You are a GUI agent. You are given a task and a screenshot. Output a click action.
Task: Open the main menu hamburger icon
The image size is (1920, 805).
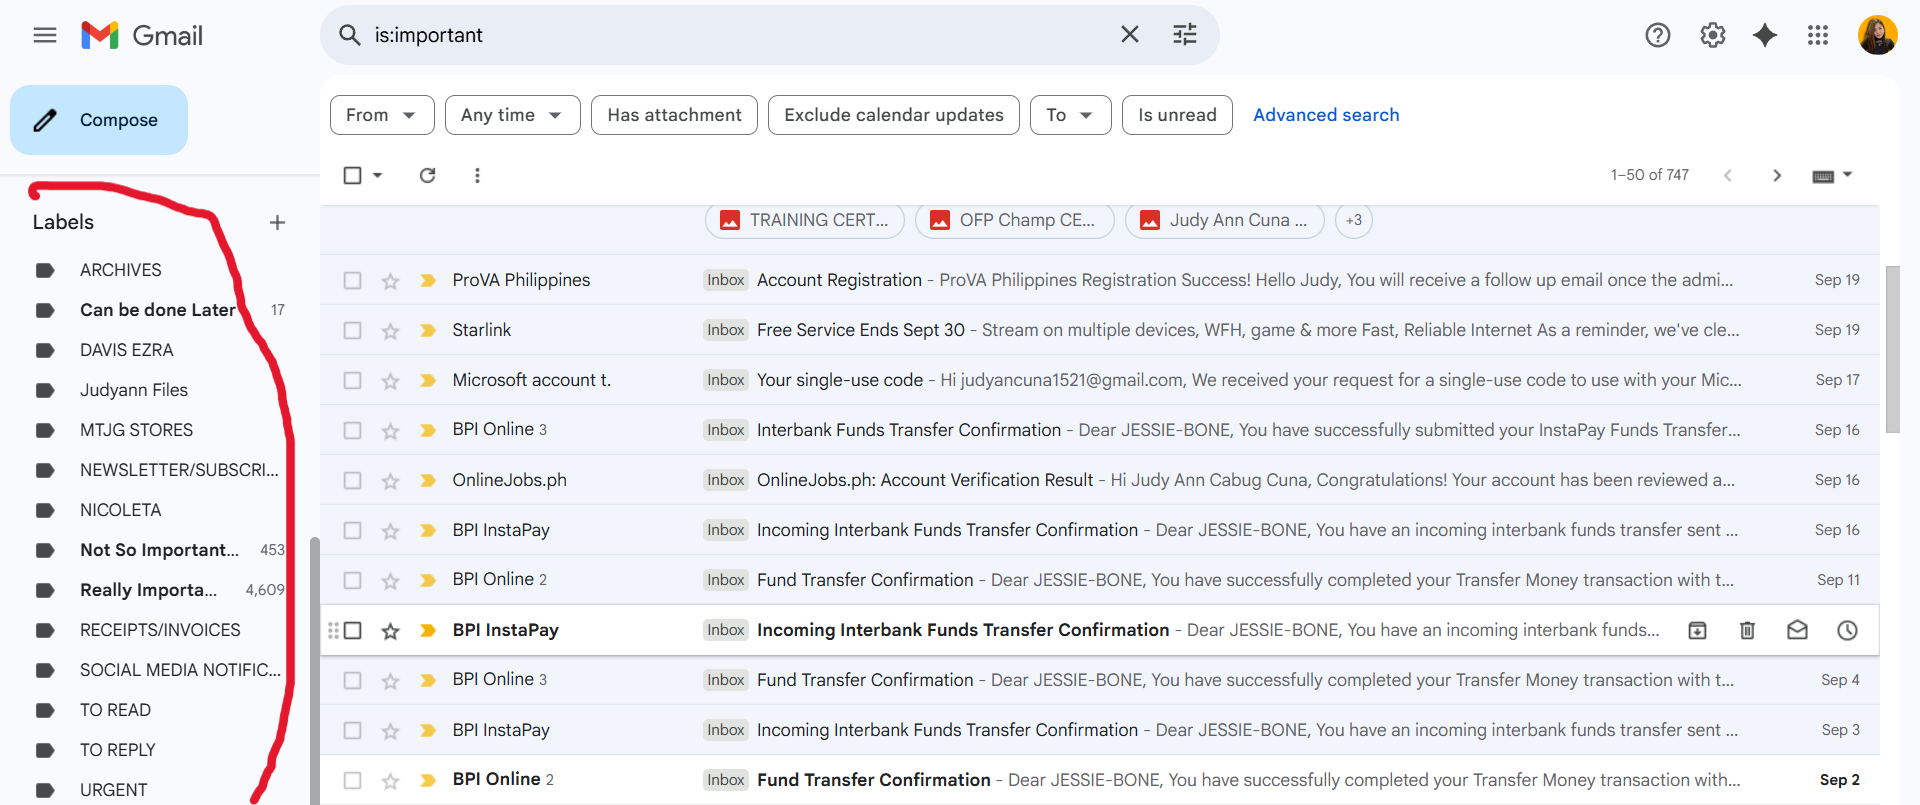45,35
